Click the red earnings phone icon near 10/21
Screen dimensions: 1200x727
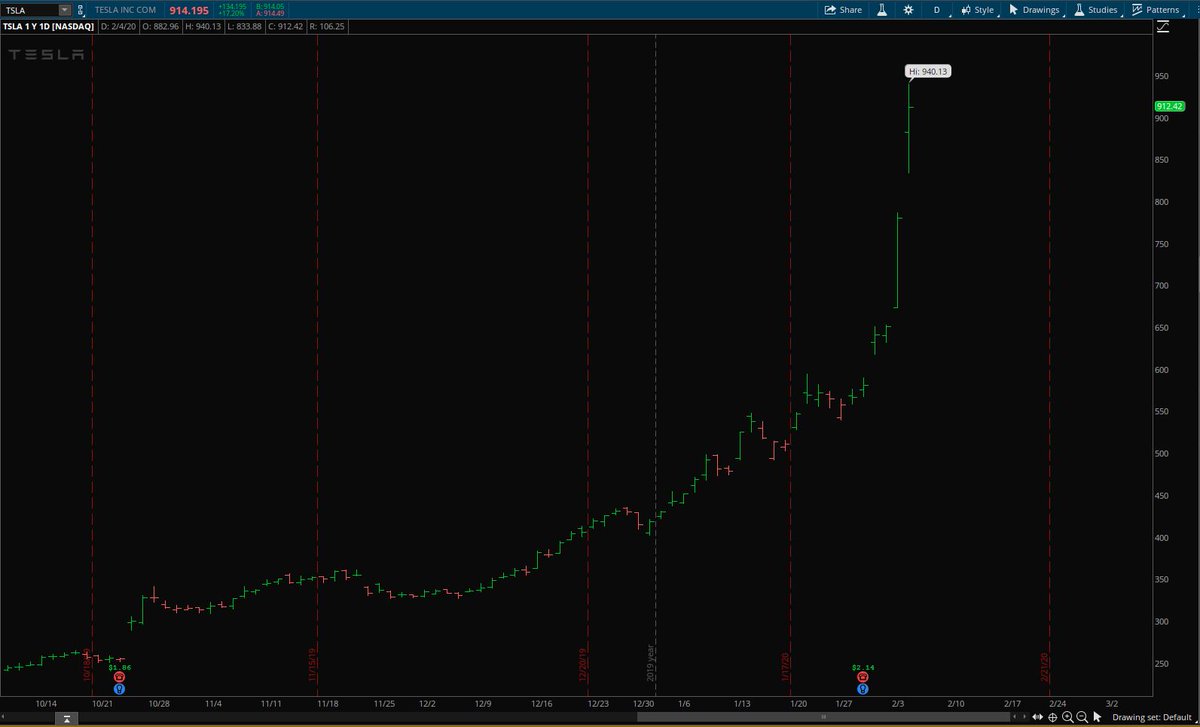tap(120, 677)
